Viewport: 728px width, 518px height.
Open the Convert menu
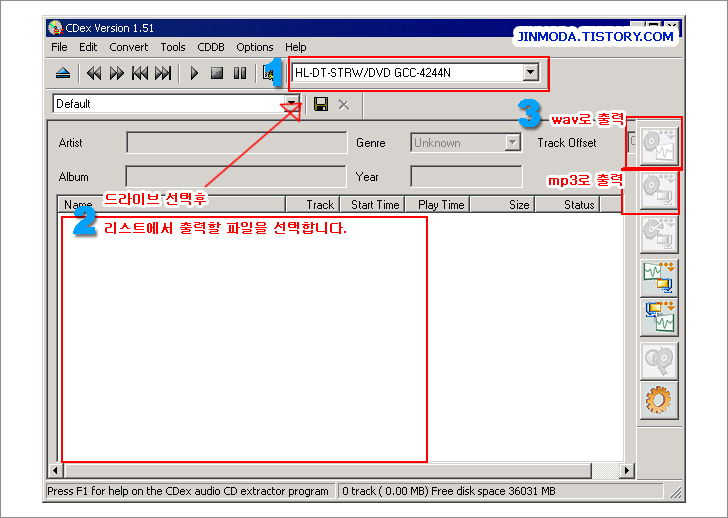pyautogui.click(x=129, y=47)
